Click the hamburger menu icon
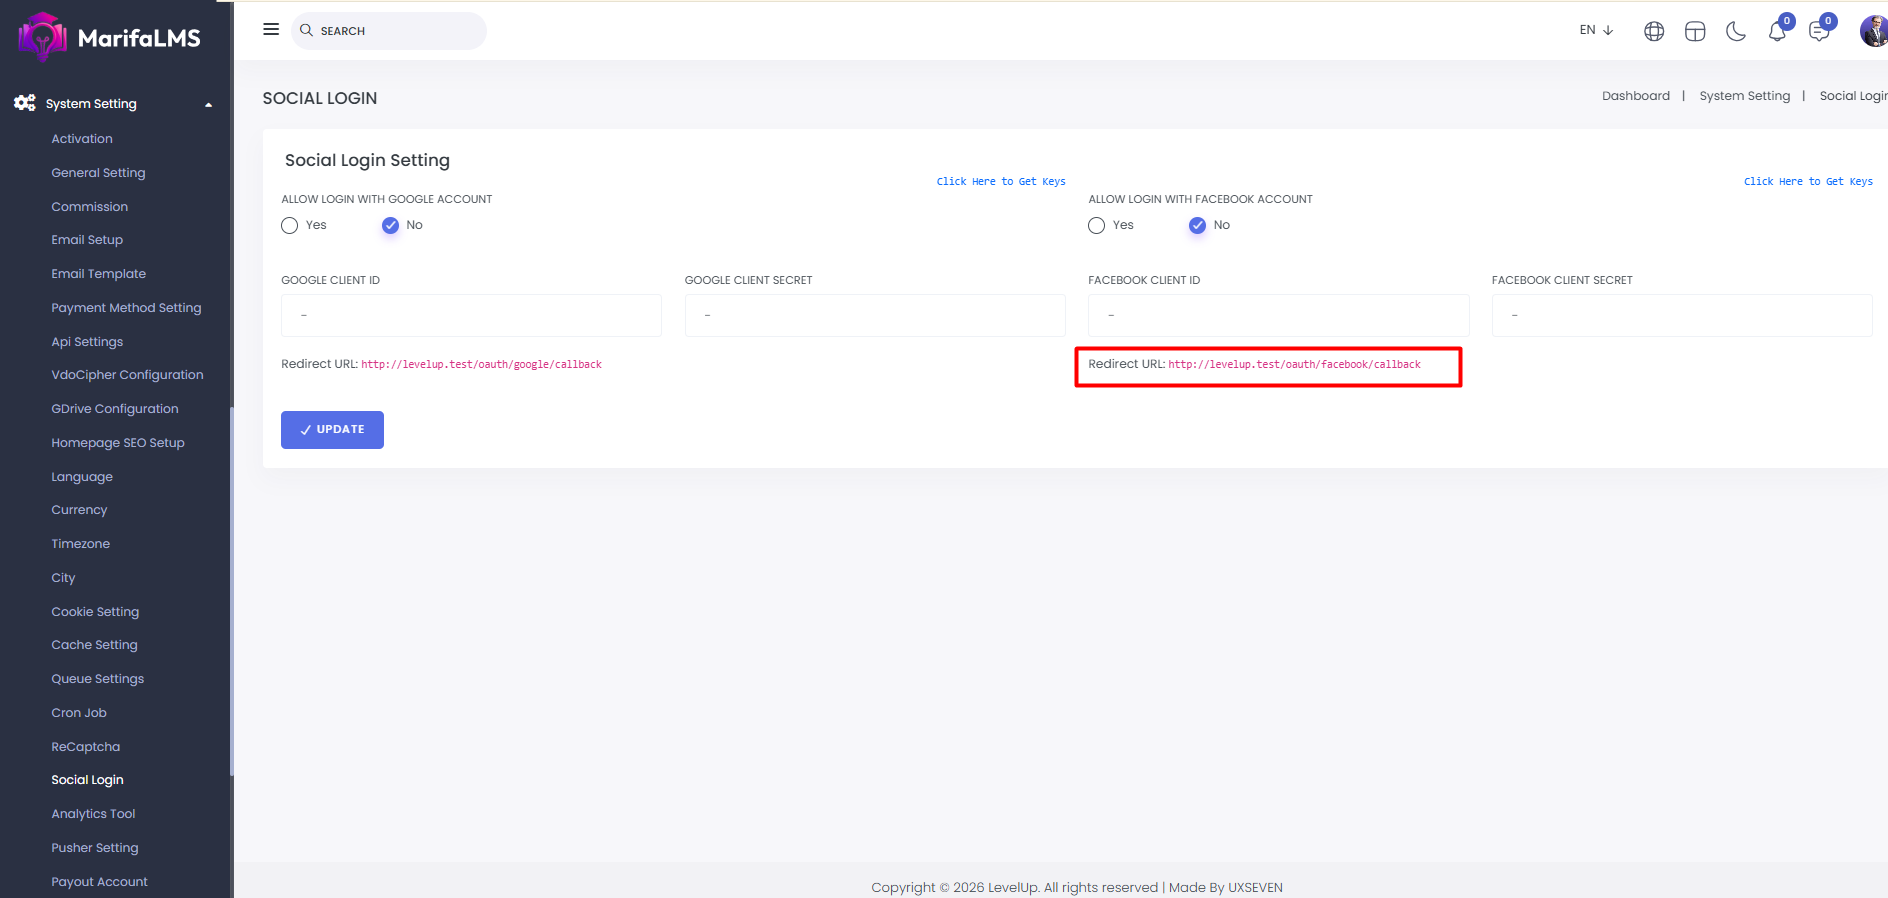 coord(271,30)
